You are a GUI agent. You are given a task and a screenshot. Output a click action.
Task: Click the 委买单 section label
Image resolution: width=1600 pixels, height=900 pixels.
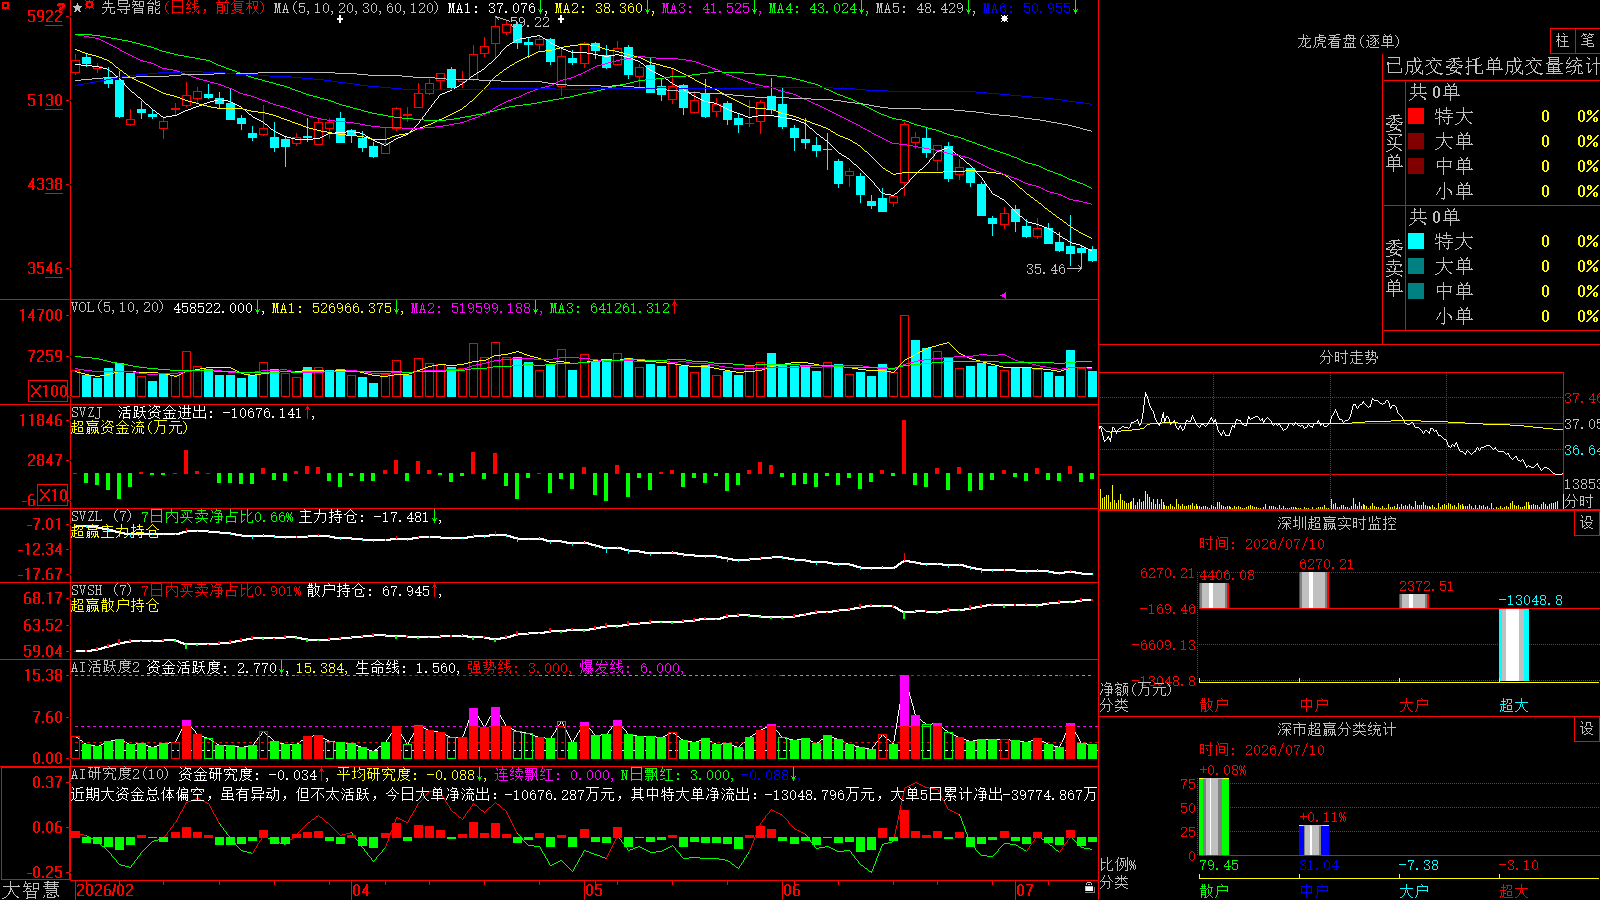coord(1394,141)
